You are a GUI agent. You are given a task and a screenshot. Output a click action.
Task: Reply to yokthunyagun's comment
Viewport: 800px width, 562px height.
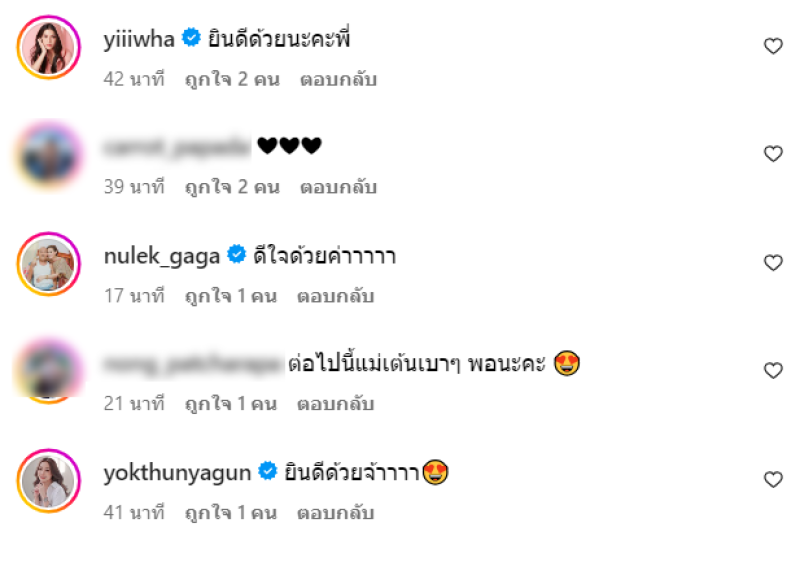point(336,513)
